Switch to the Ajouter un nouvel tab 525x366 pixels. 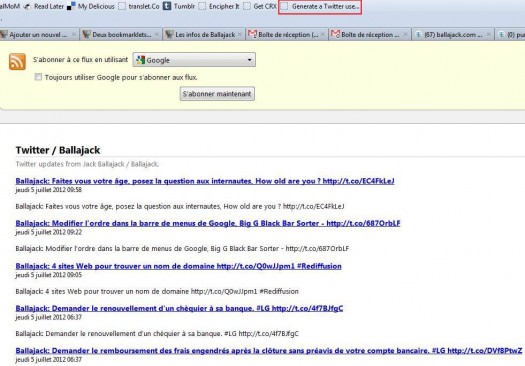click(x=39, y=34)
